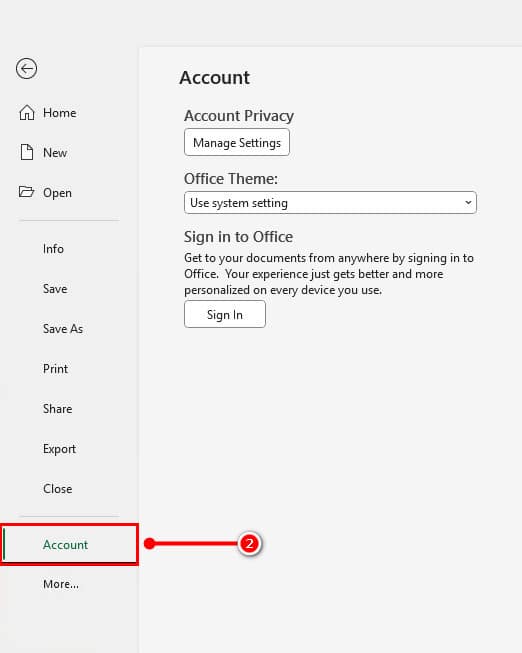Click the Manage Settings button
This screenshot has height=653, width=522.
(237, 142)
